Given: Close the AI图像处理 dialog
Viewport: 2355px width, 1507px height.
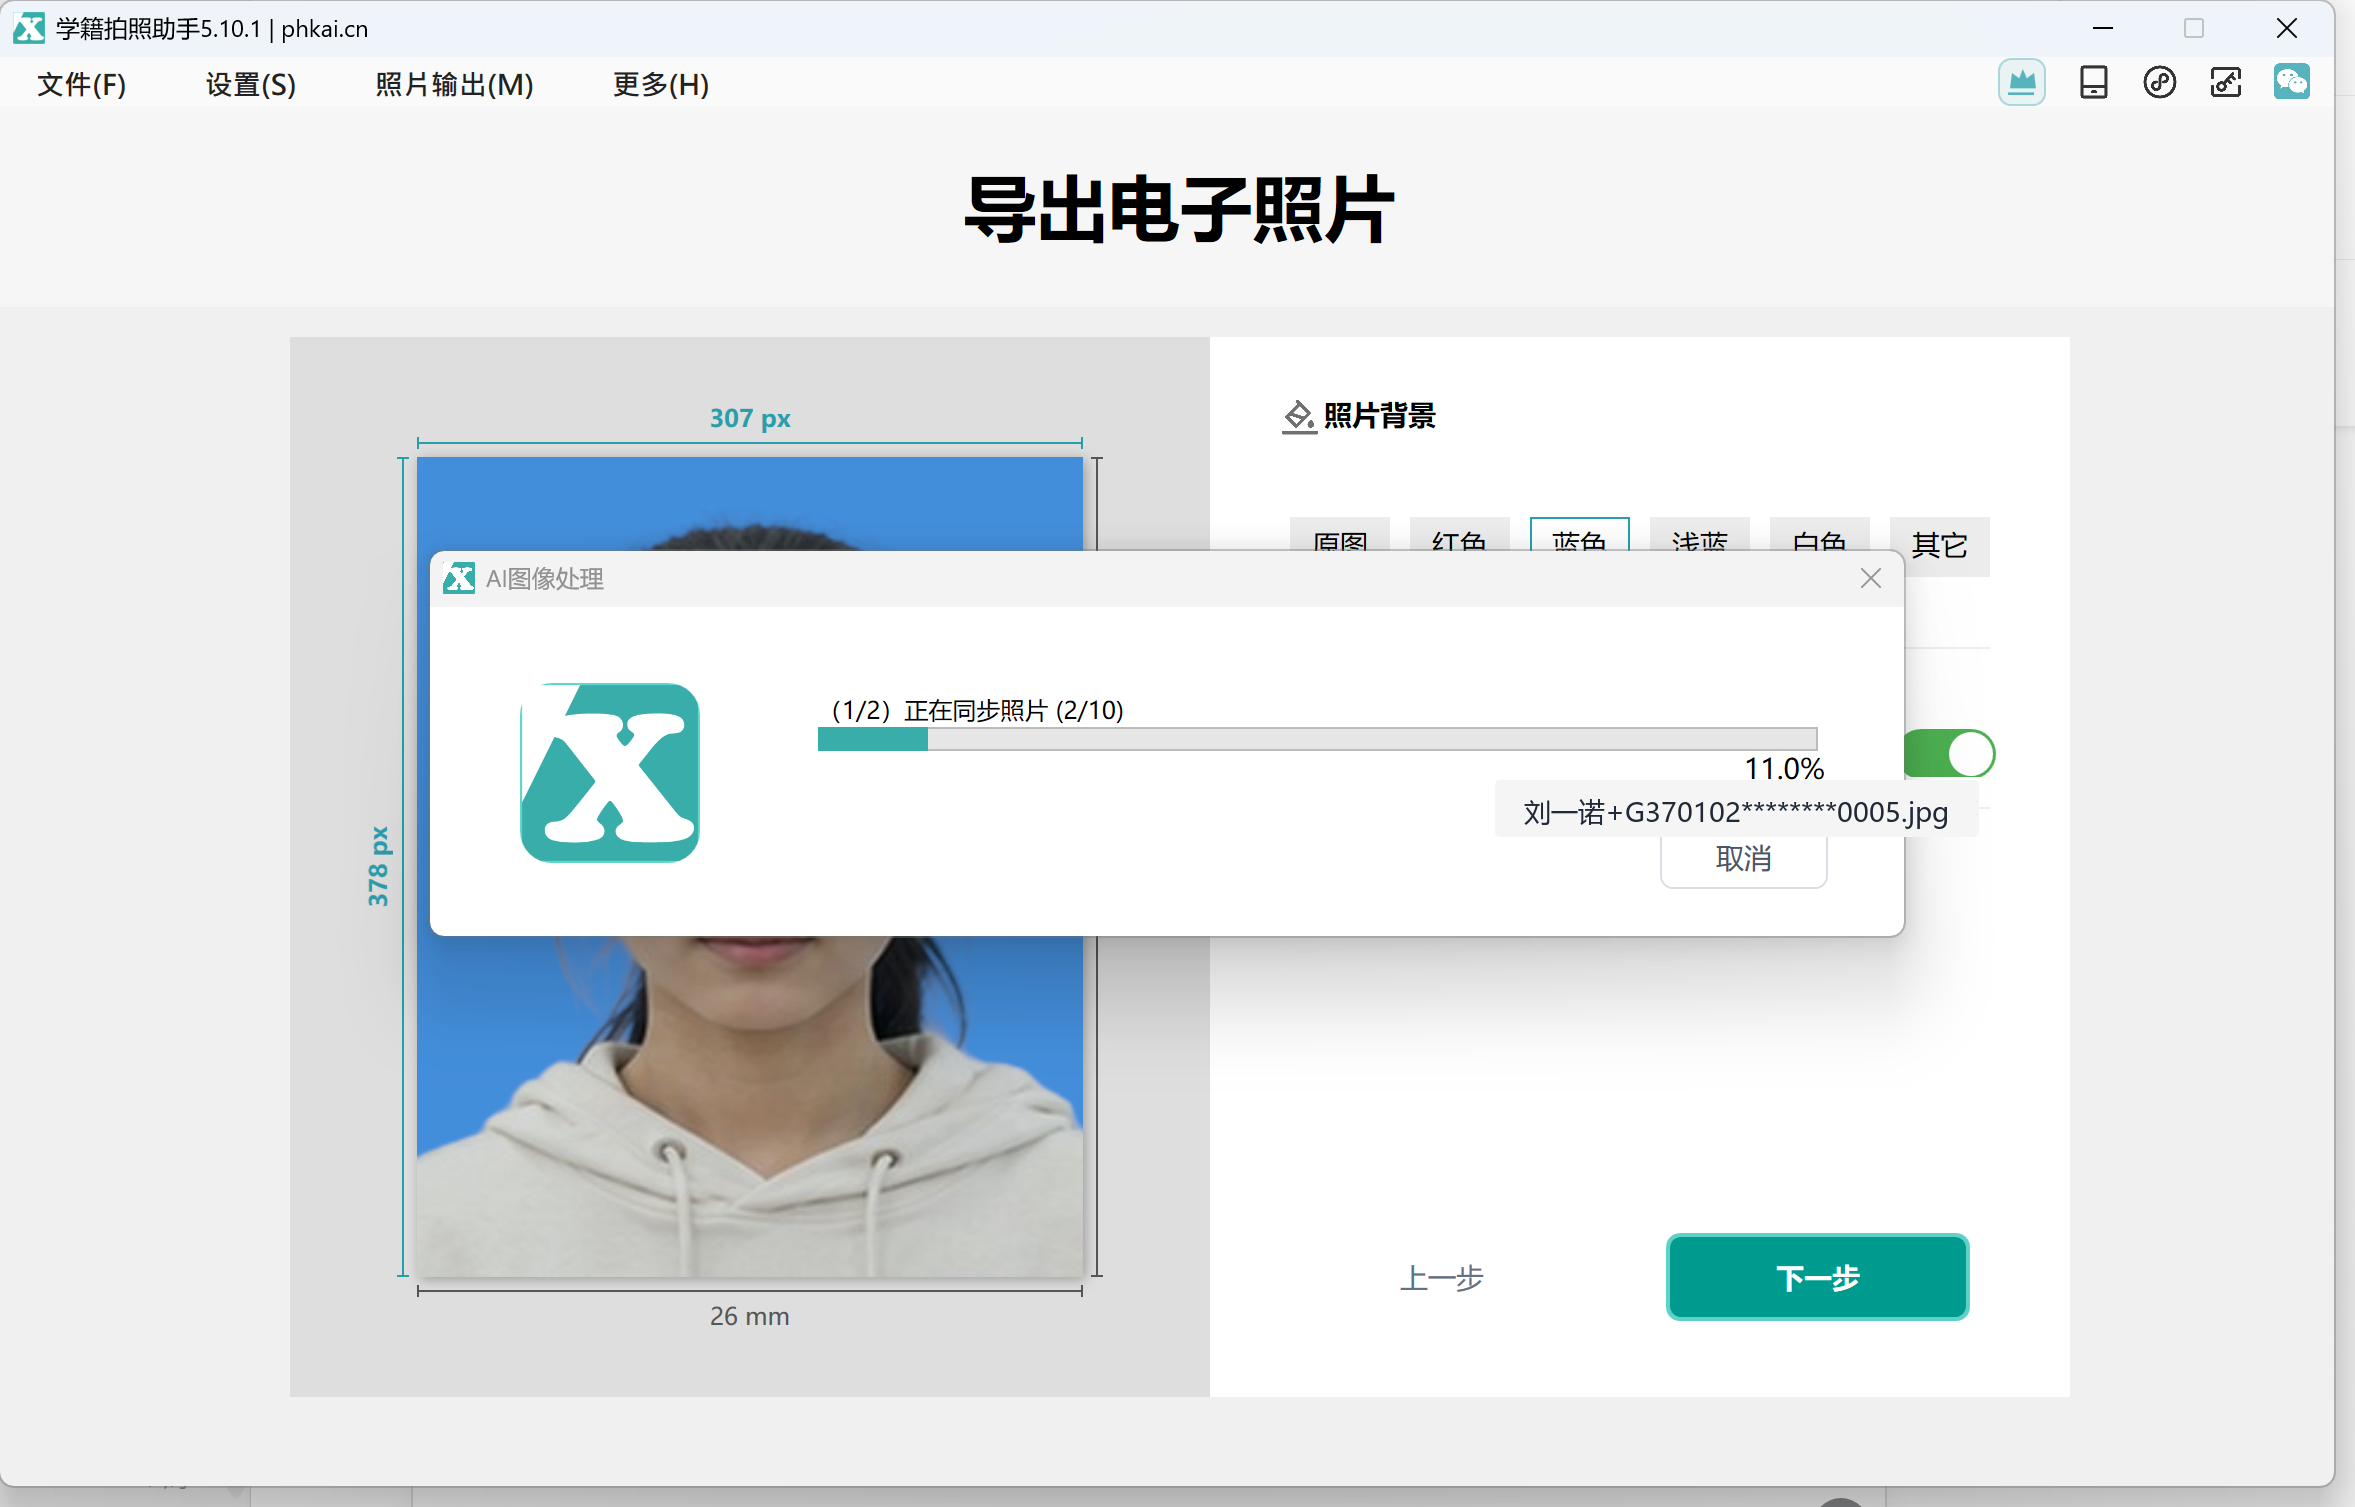Looking at the screenshot, I should (1870, 578).
